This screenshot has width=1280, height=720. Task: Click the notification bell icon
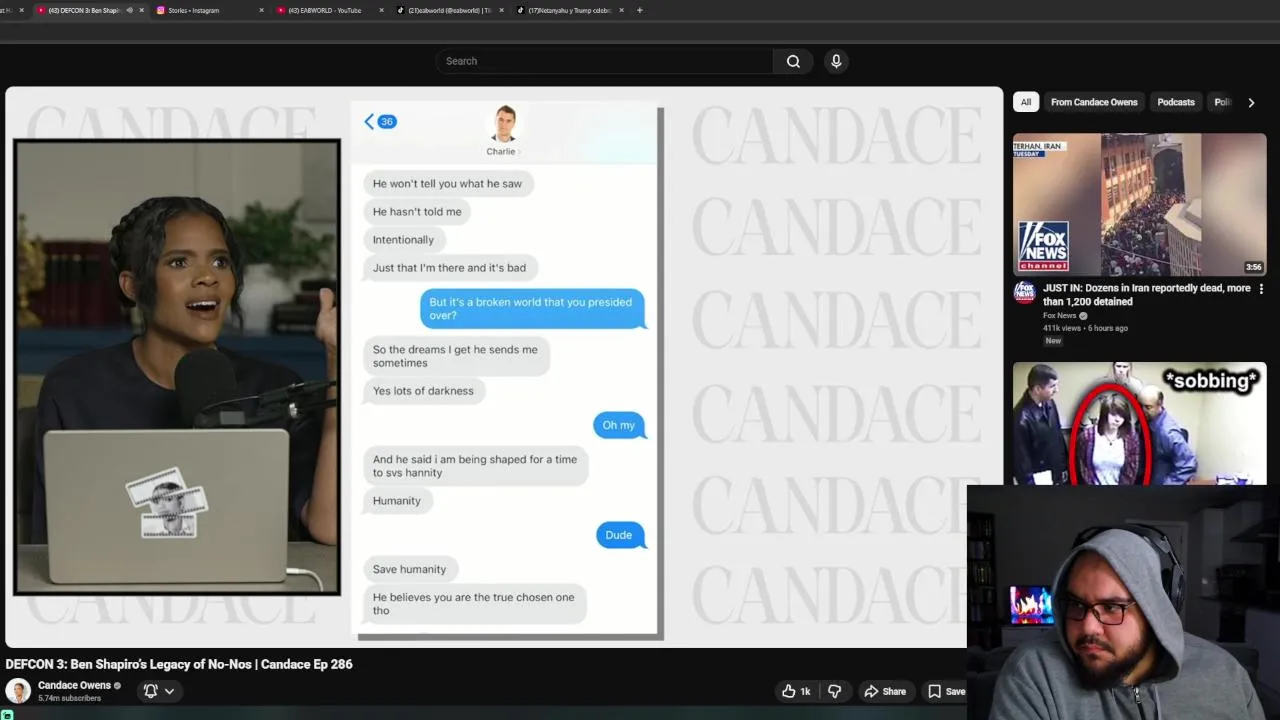pos(151,691)
